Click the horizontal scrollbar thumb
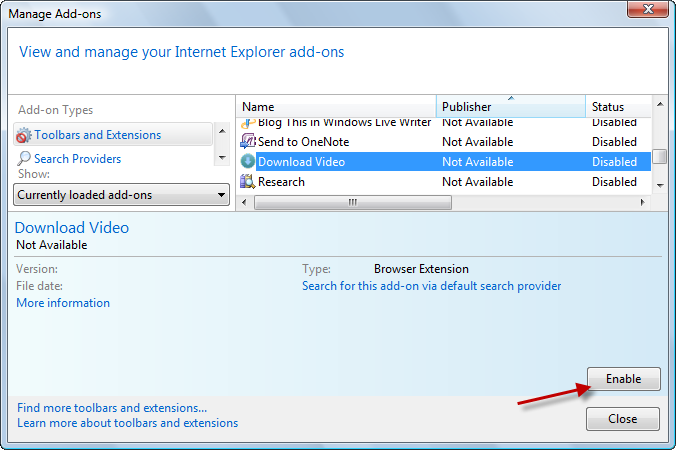 click(x=353, y=202)
